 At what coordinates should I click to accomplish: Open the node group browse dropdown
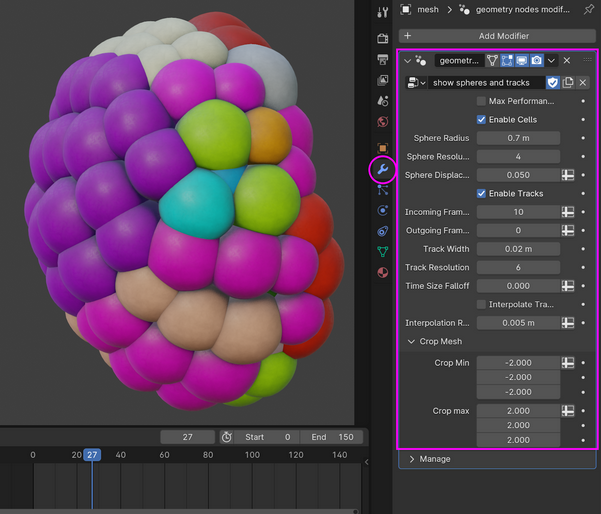pos(416,82)
